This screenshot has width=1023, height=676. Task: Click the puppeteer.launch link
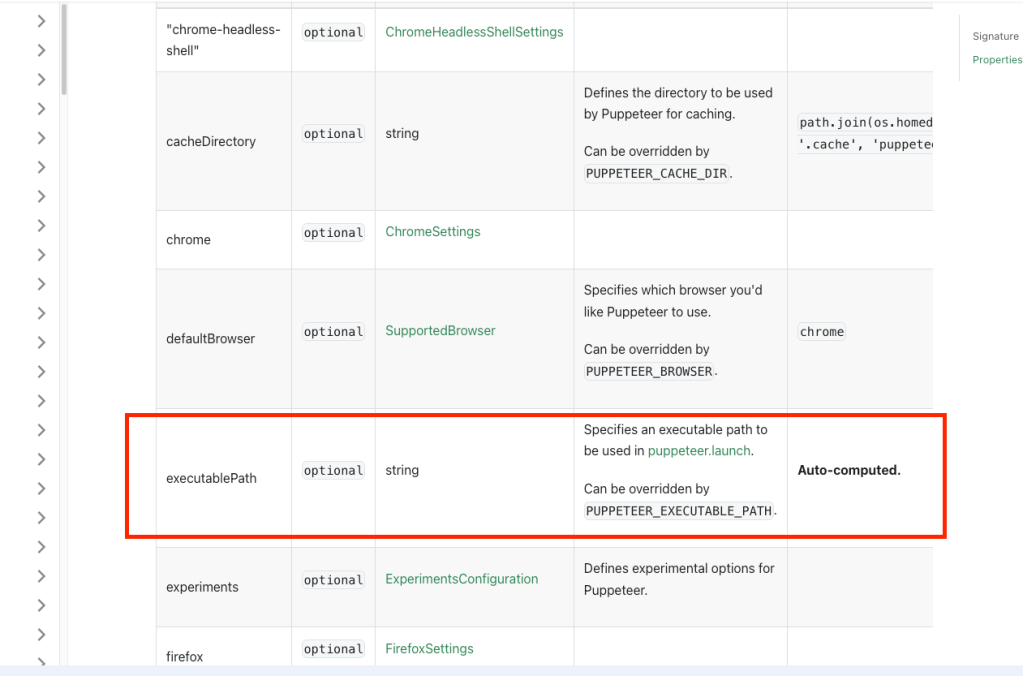(699, 451)
